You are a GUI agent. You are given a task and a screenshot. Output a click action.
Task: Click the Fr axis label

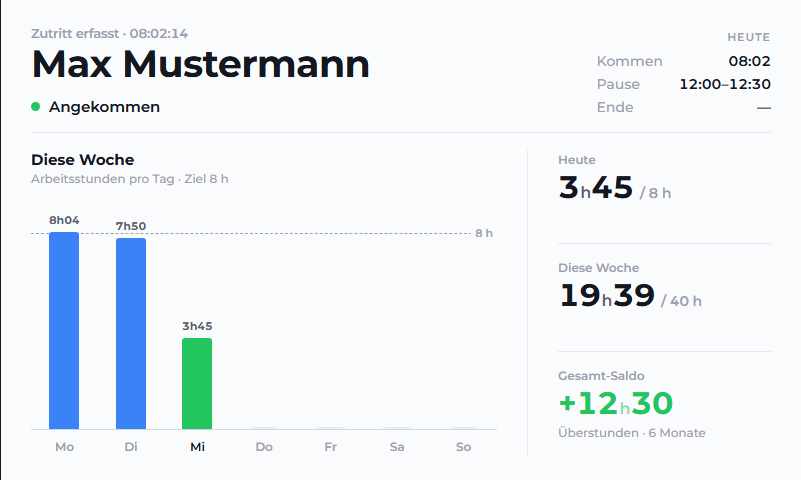[331, 447]
